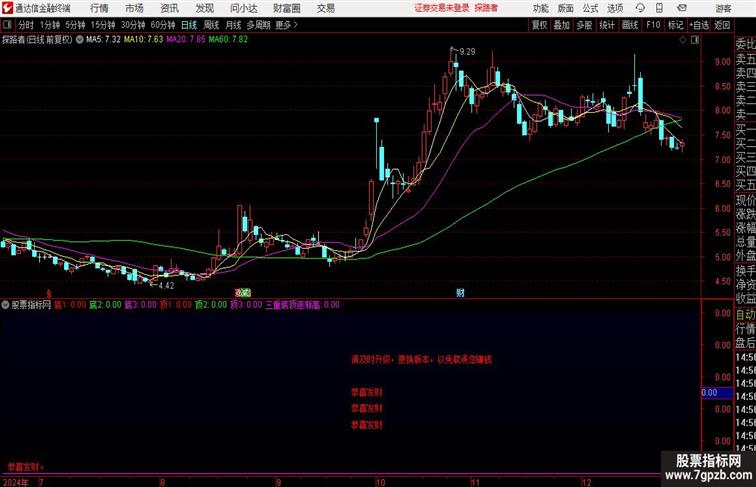Click the 证券交易未登录 login notice

442,8
